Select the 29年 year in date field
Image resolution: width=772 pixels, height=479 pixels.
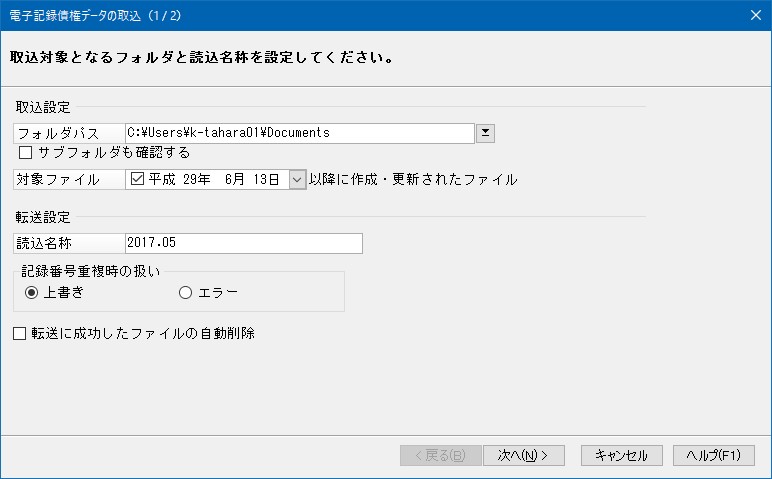[197, 180]
